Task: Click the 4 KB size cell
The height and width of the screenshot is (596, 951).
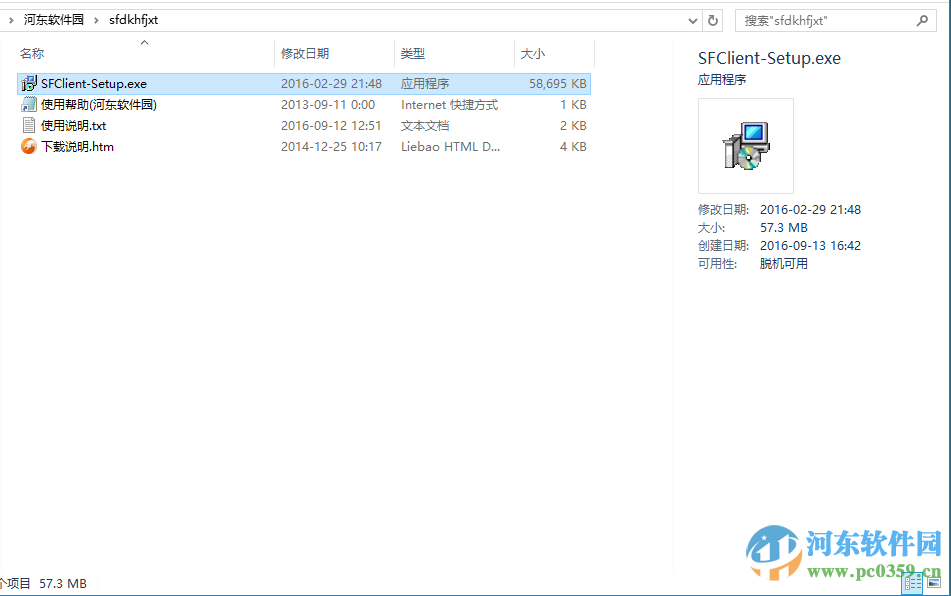Action: pos(573,146)
